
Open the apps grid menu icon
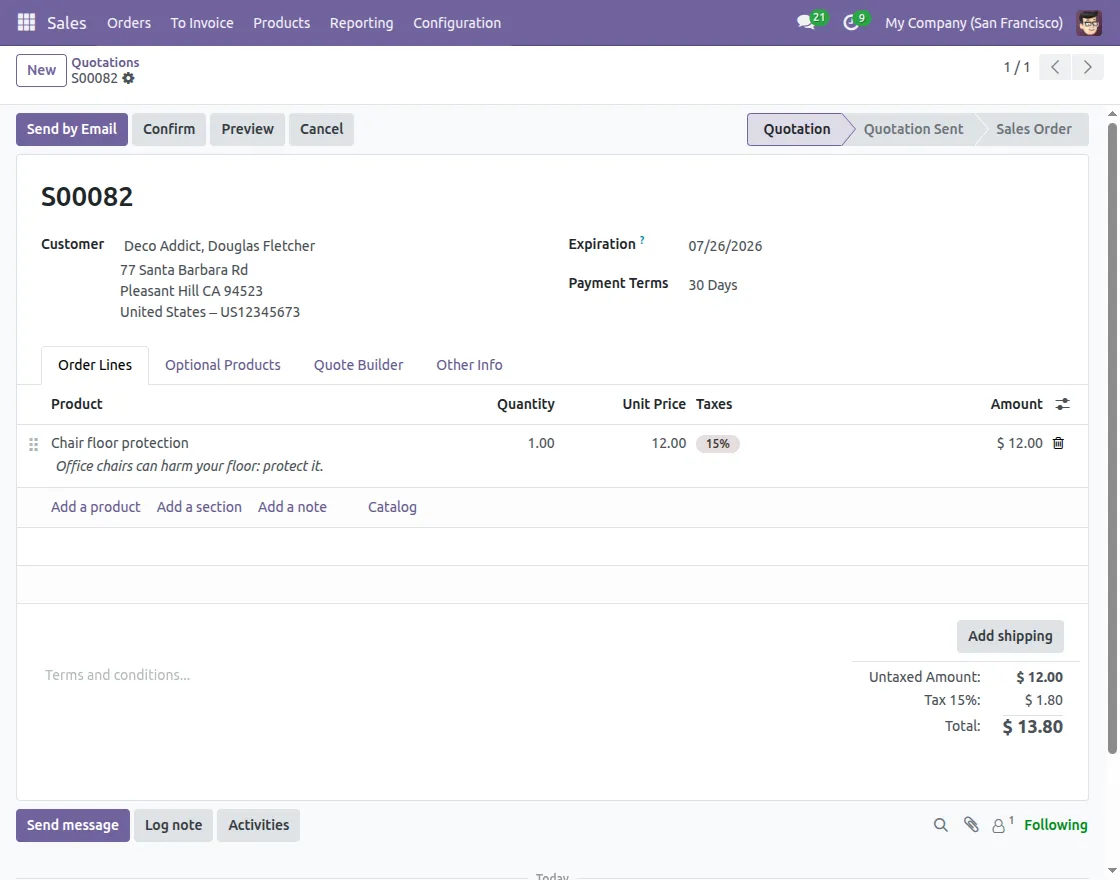(26, 22)
